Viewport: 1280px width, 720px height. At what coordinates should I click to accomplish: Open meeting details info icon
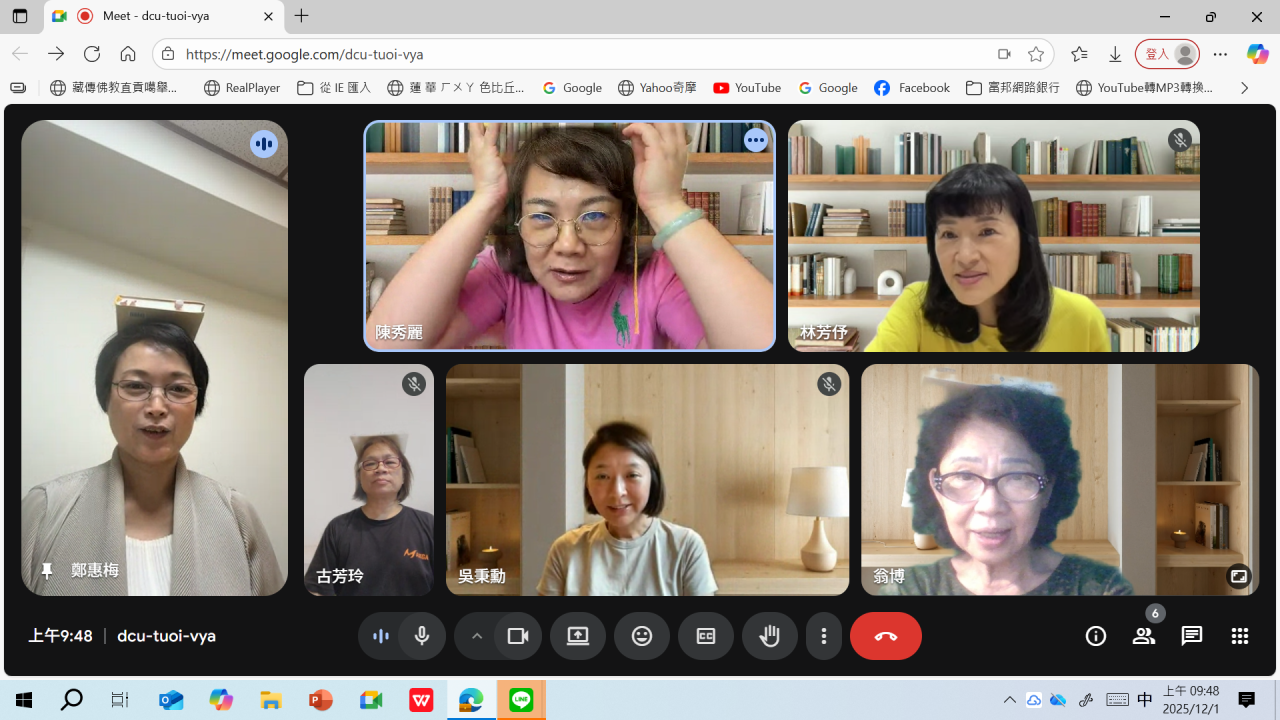[1096, 636]
